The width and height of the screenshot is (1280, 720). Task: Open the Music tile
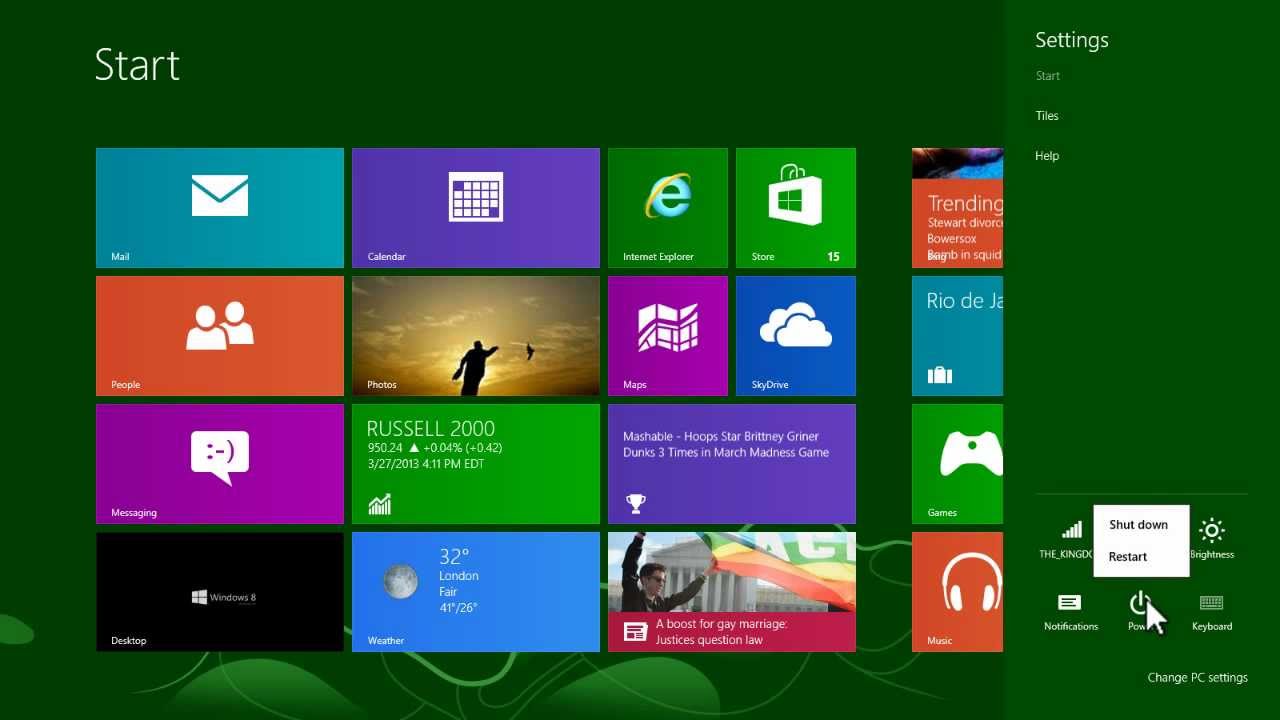(958, 592)
